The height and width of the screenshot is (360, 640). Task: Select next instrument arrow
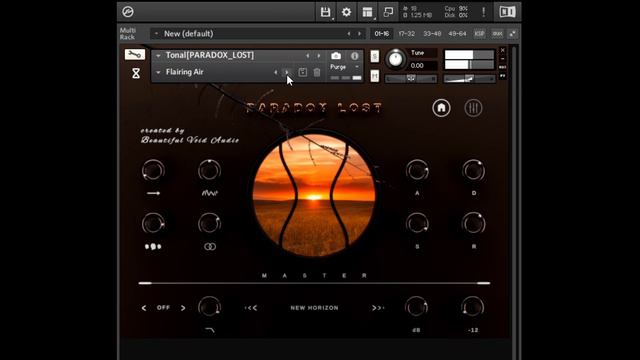click(318, 56)
